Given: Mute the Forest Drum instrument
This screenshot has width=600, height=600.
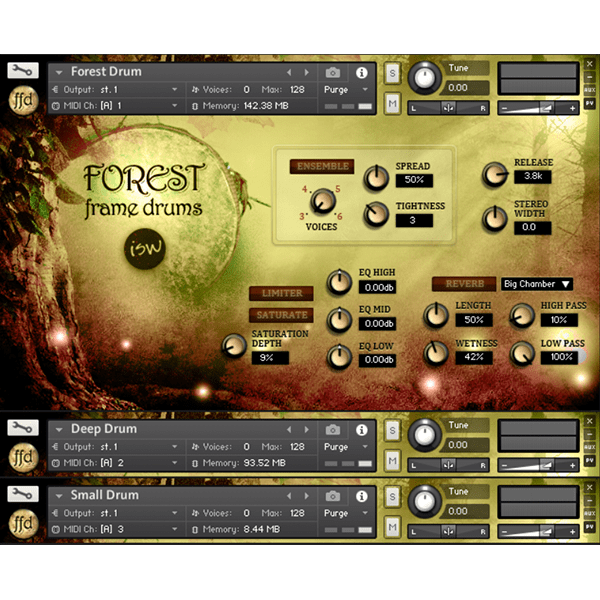Looking at the screenshot, I should pos(392,103).
